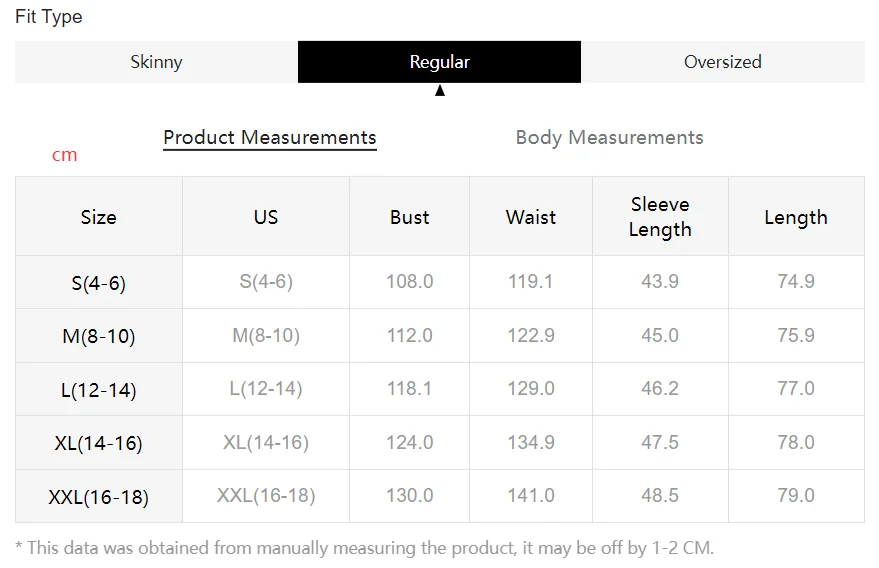
Task: Select the Skinny fit type
Action: tap(156, 62)
